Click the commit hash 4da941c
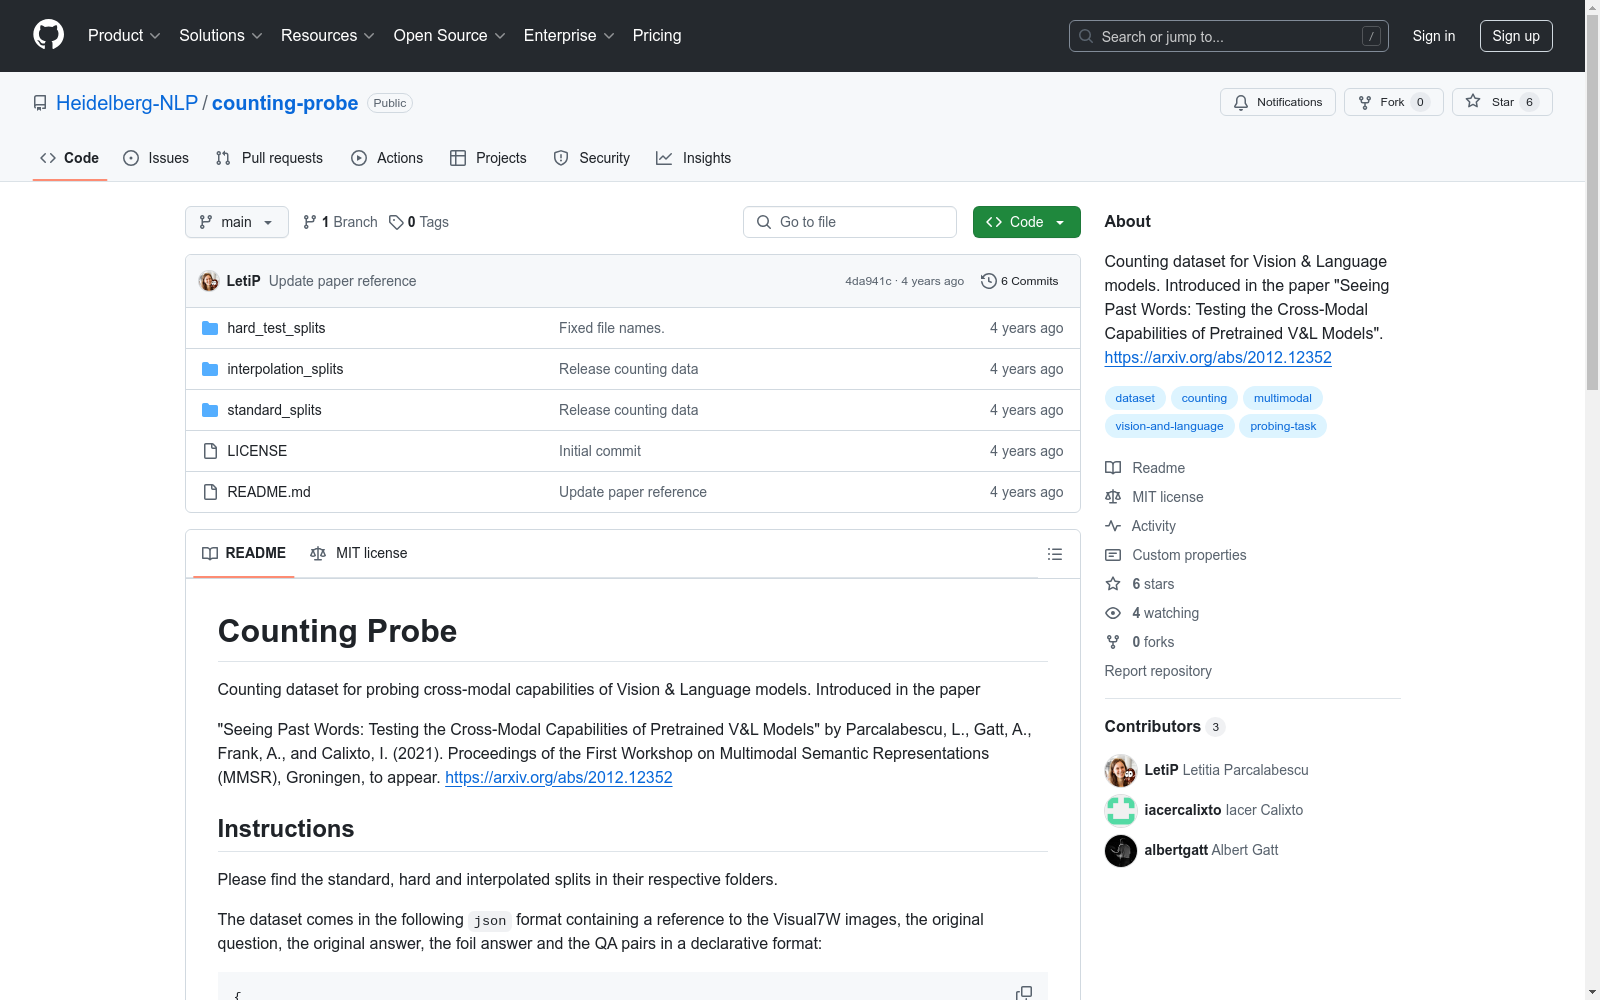Image resolution: width=1600 pixels, height=1000 pixels. point(868,281)
